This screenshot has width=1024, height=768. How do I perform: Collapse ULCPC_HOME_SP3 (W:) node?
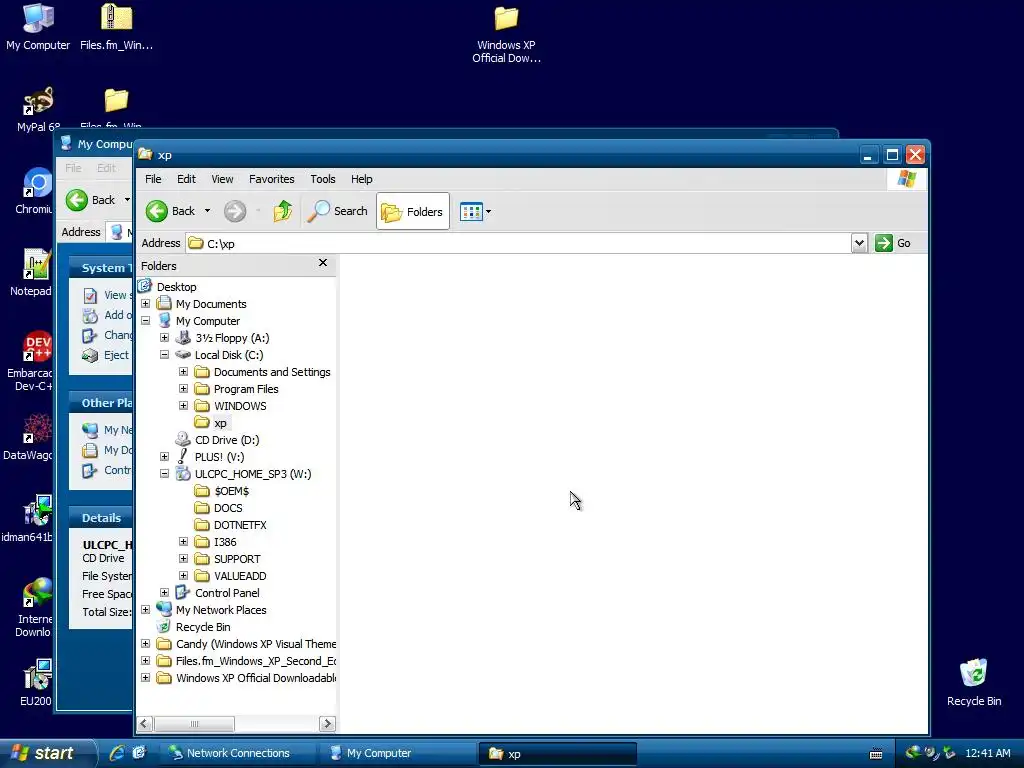(x=165, y=473)
